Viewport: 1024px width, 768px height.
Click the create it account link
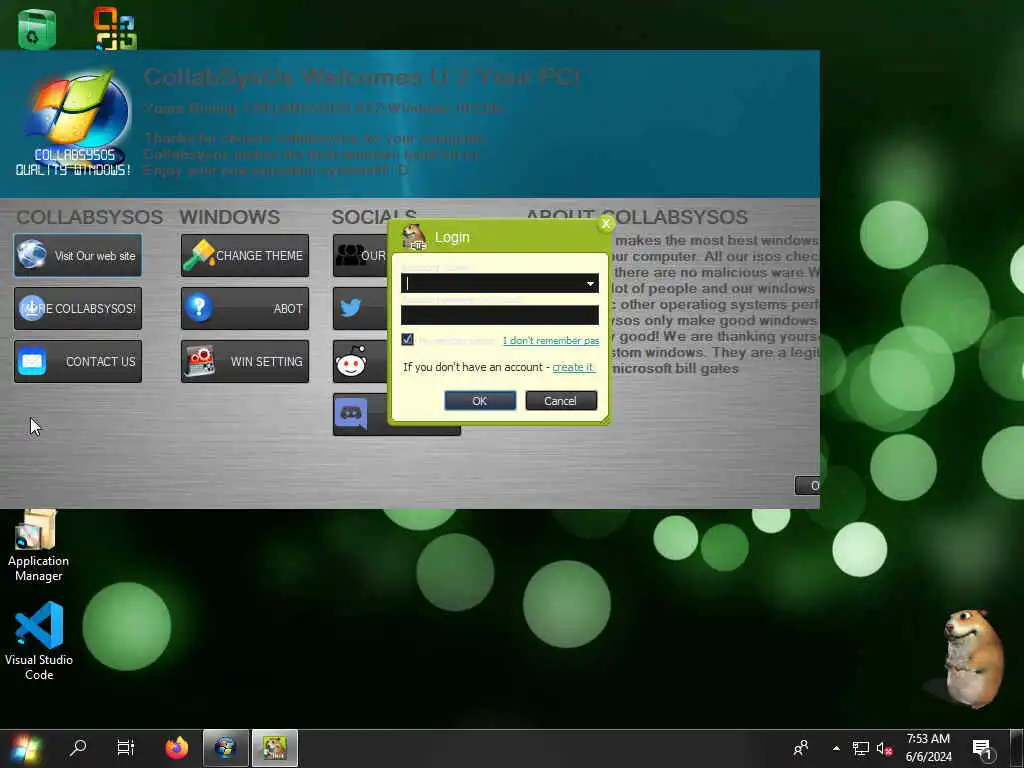tap(573, 367)
